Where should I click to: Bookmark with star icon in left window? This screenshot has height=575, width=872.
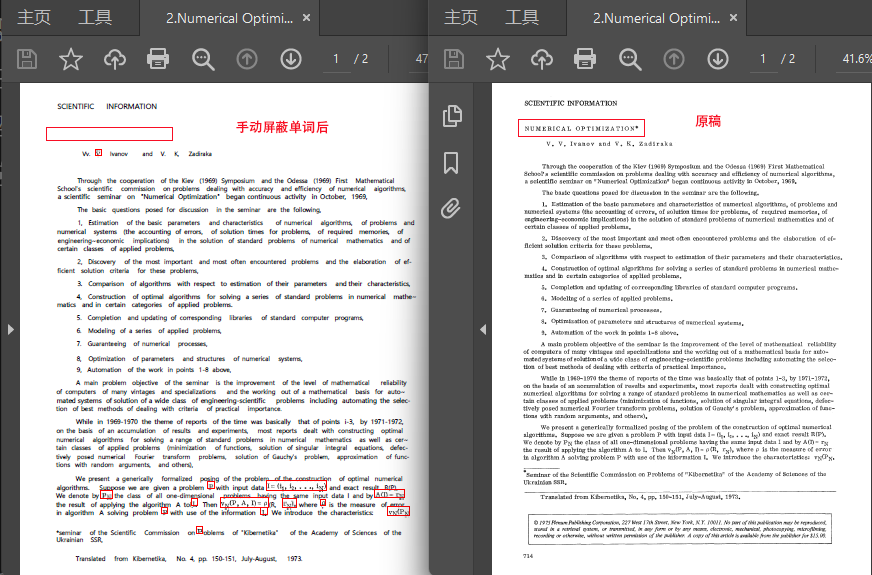(71, 59)
